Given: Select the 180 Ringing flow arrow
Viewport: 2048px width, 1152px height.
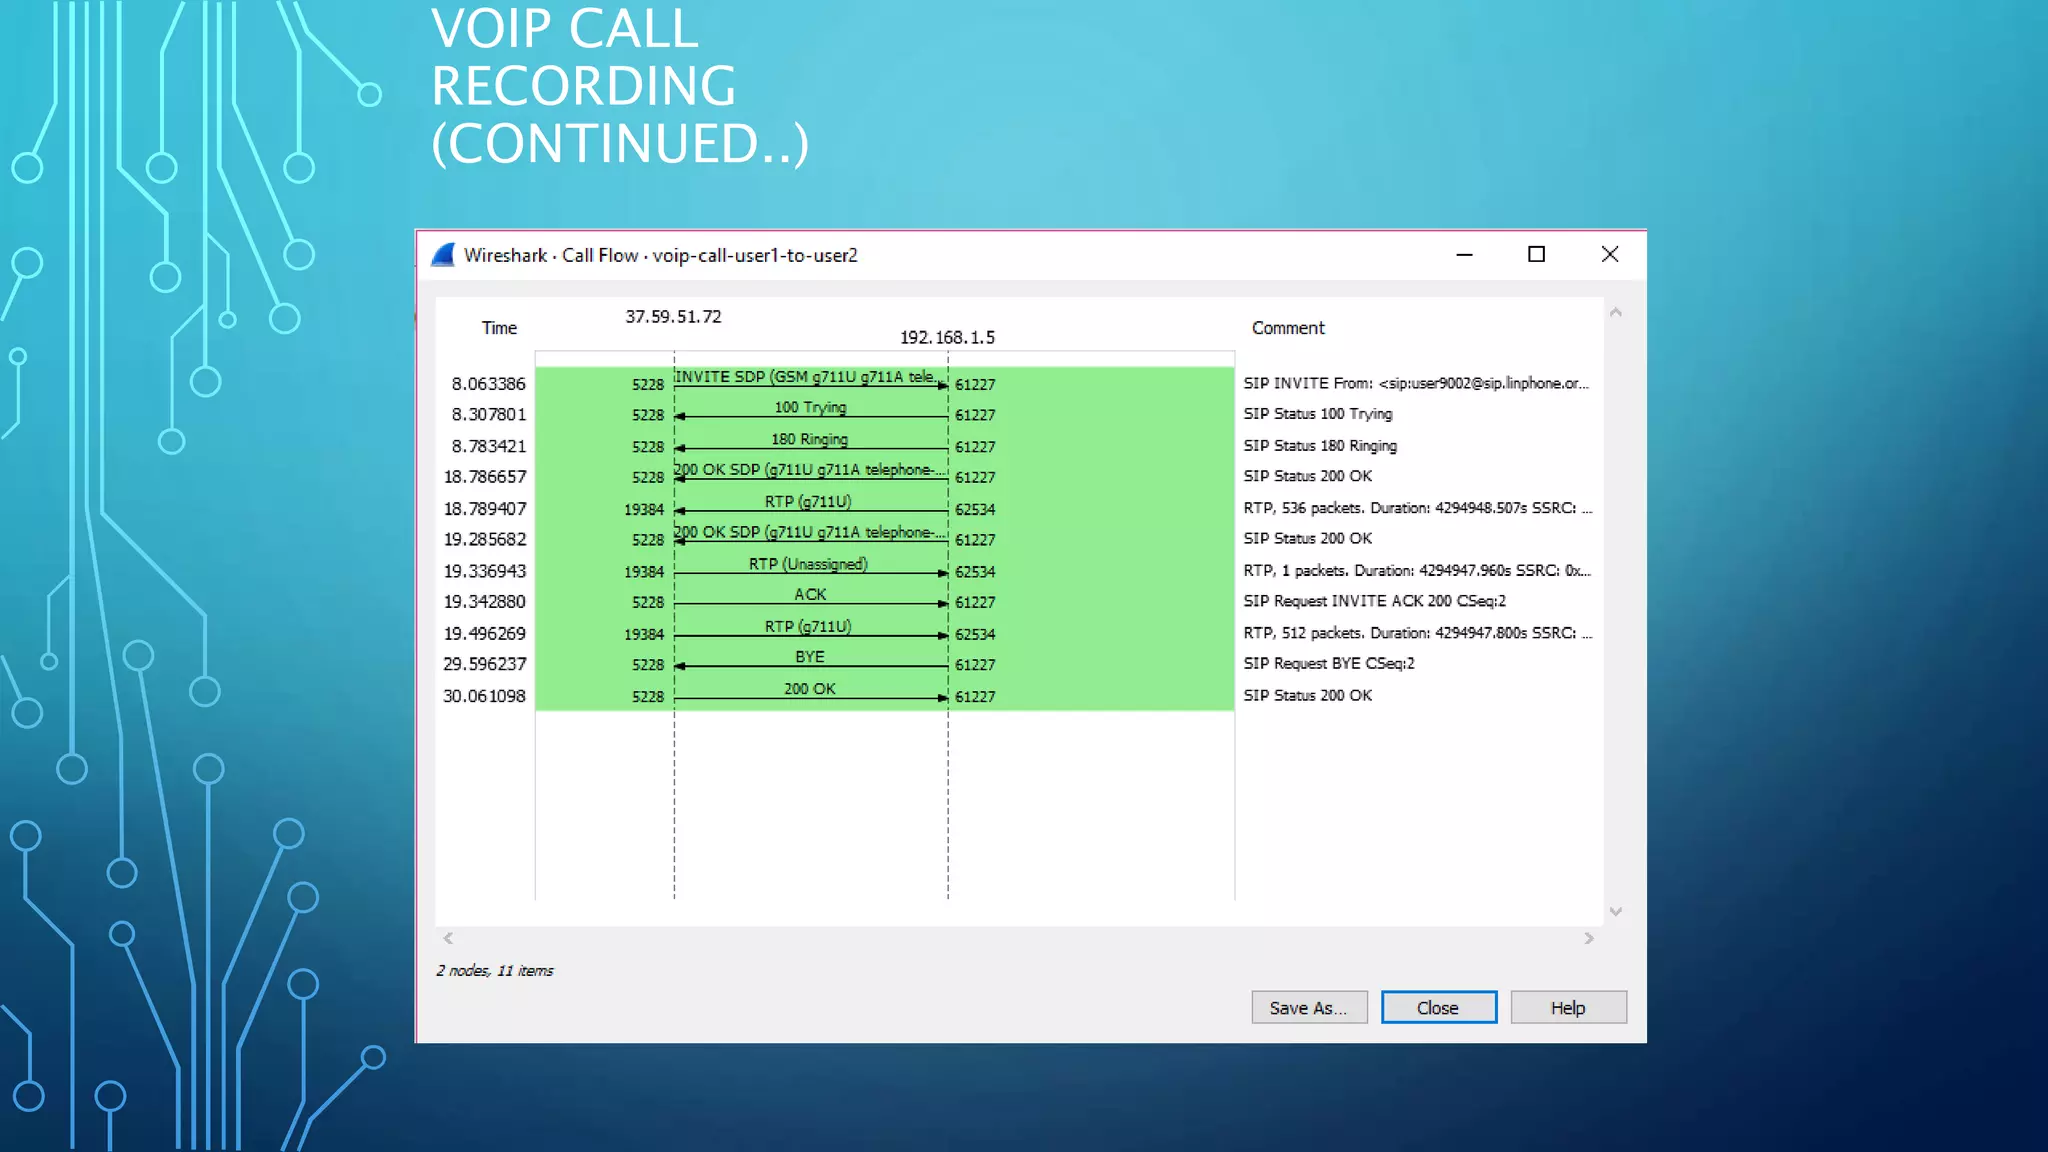Looking at the screenshot, I should [x=810, y=447].
